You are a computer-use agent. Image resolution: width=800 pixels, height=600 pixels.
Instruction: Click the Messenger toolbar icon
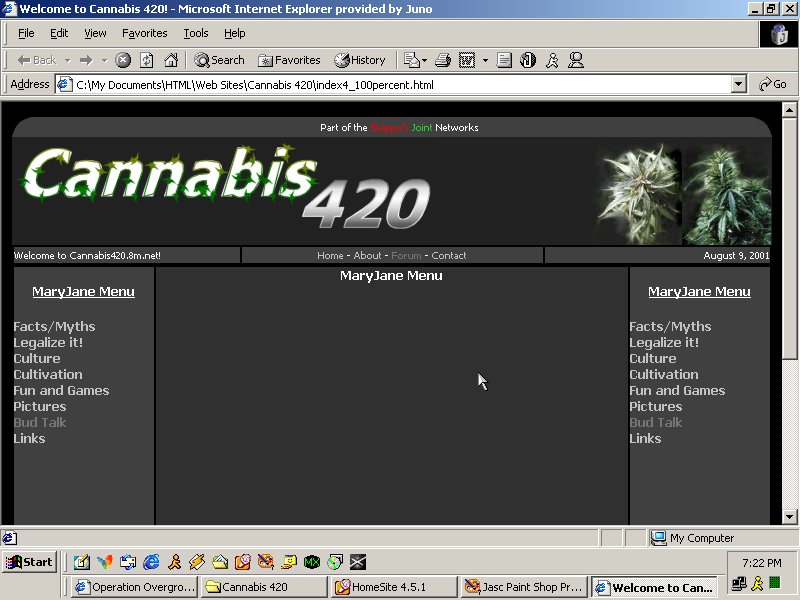click(576, 60)
